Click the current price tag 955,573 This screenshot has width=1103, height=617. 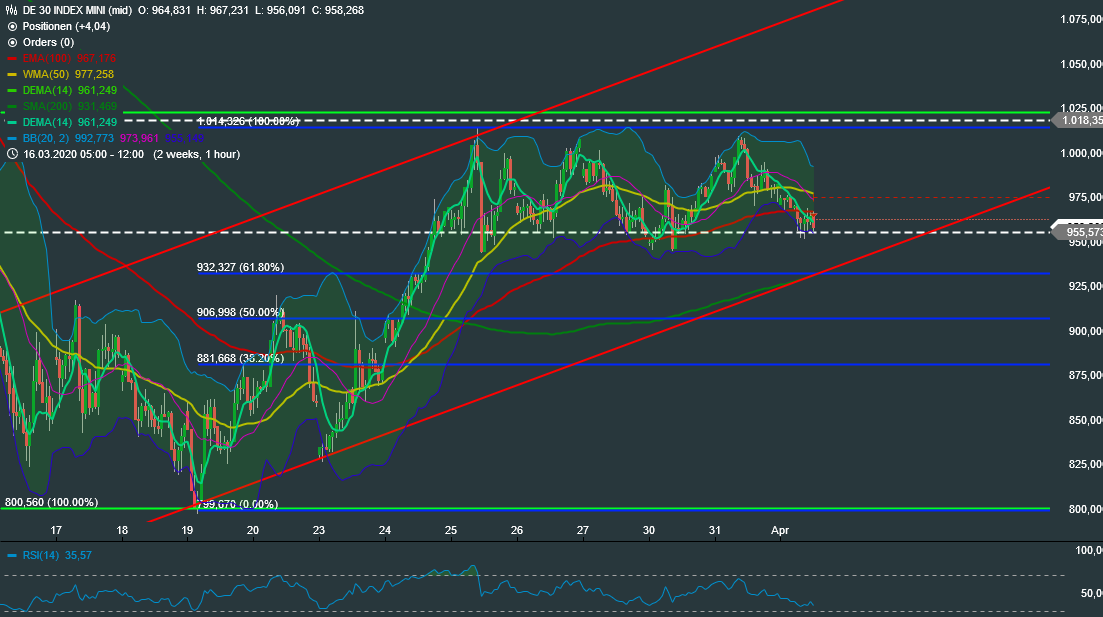[x=1078, y=231]
